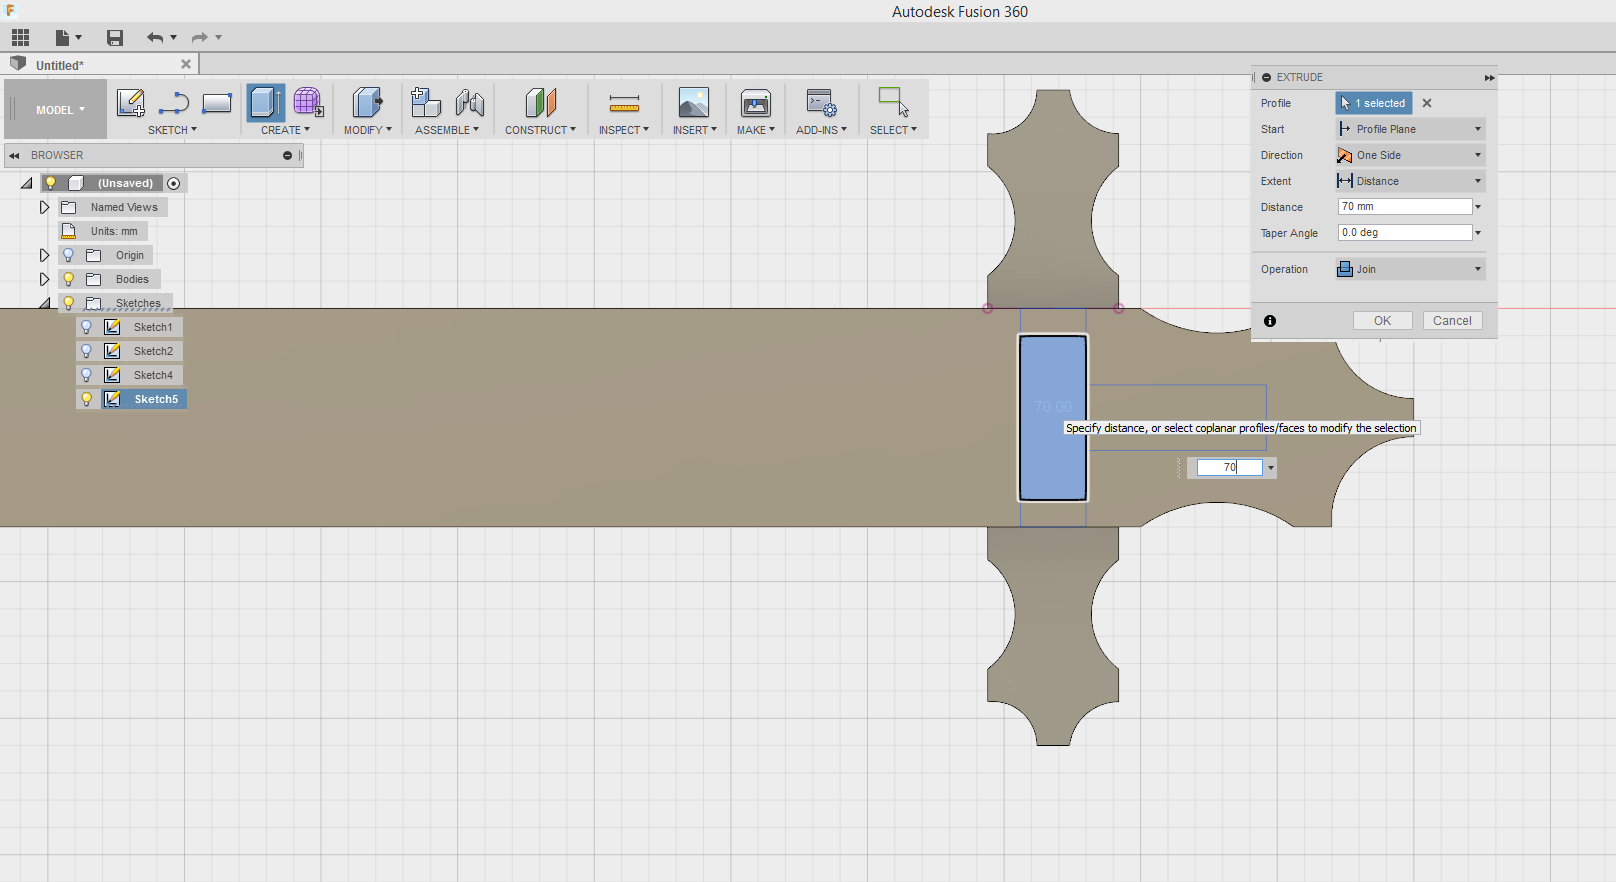Hide Sketch5 via its lightbulb

pos(87,399)
